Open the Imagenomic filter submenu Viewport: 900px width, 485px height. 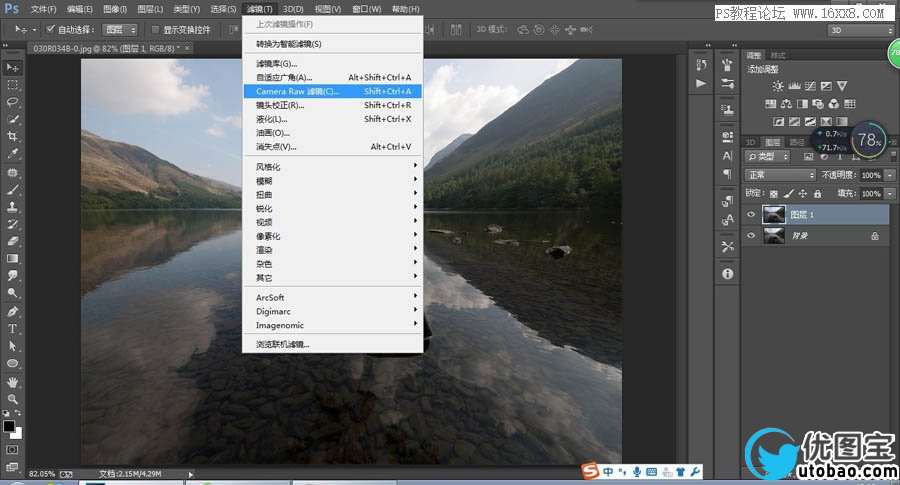[x=332, y=325]
